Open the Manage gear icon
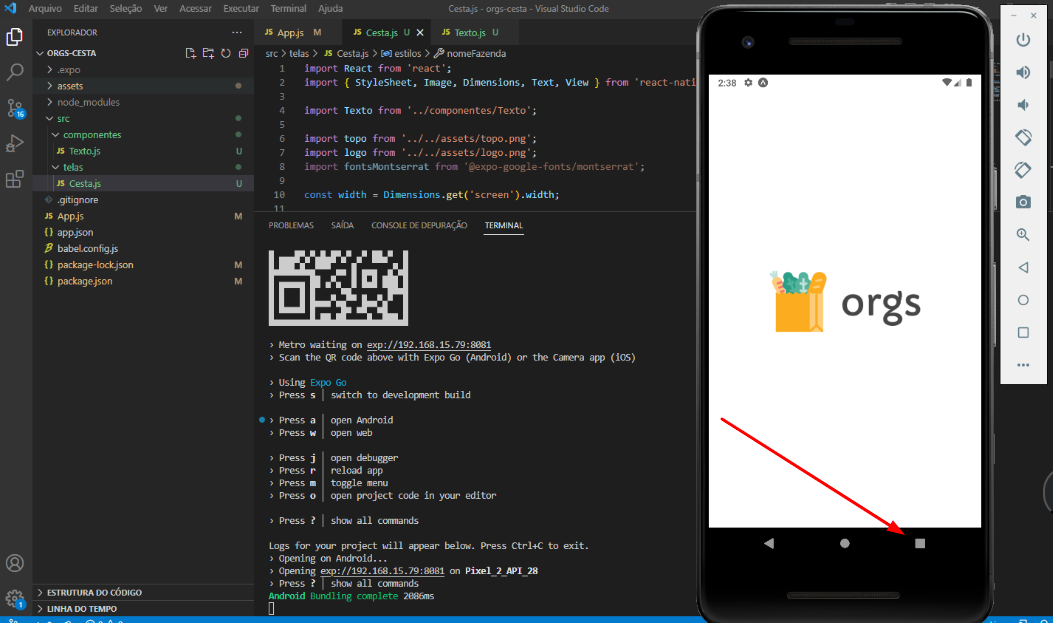 click(x=14, y=598)
